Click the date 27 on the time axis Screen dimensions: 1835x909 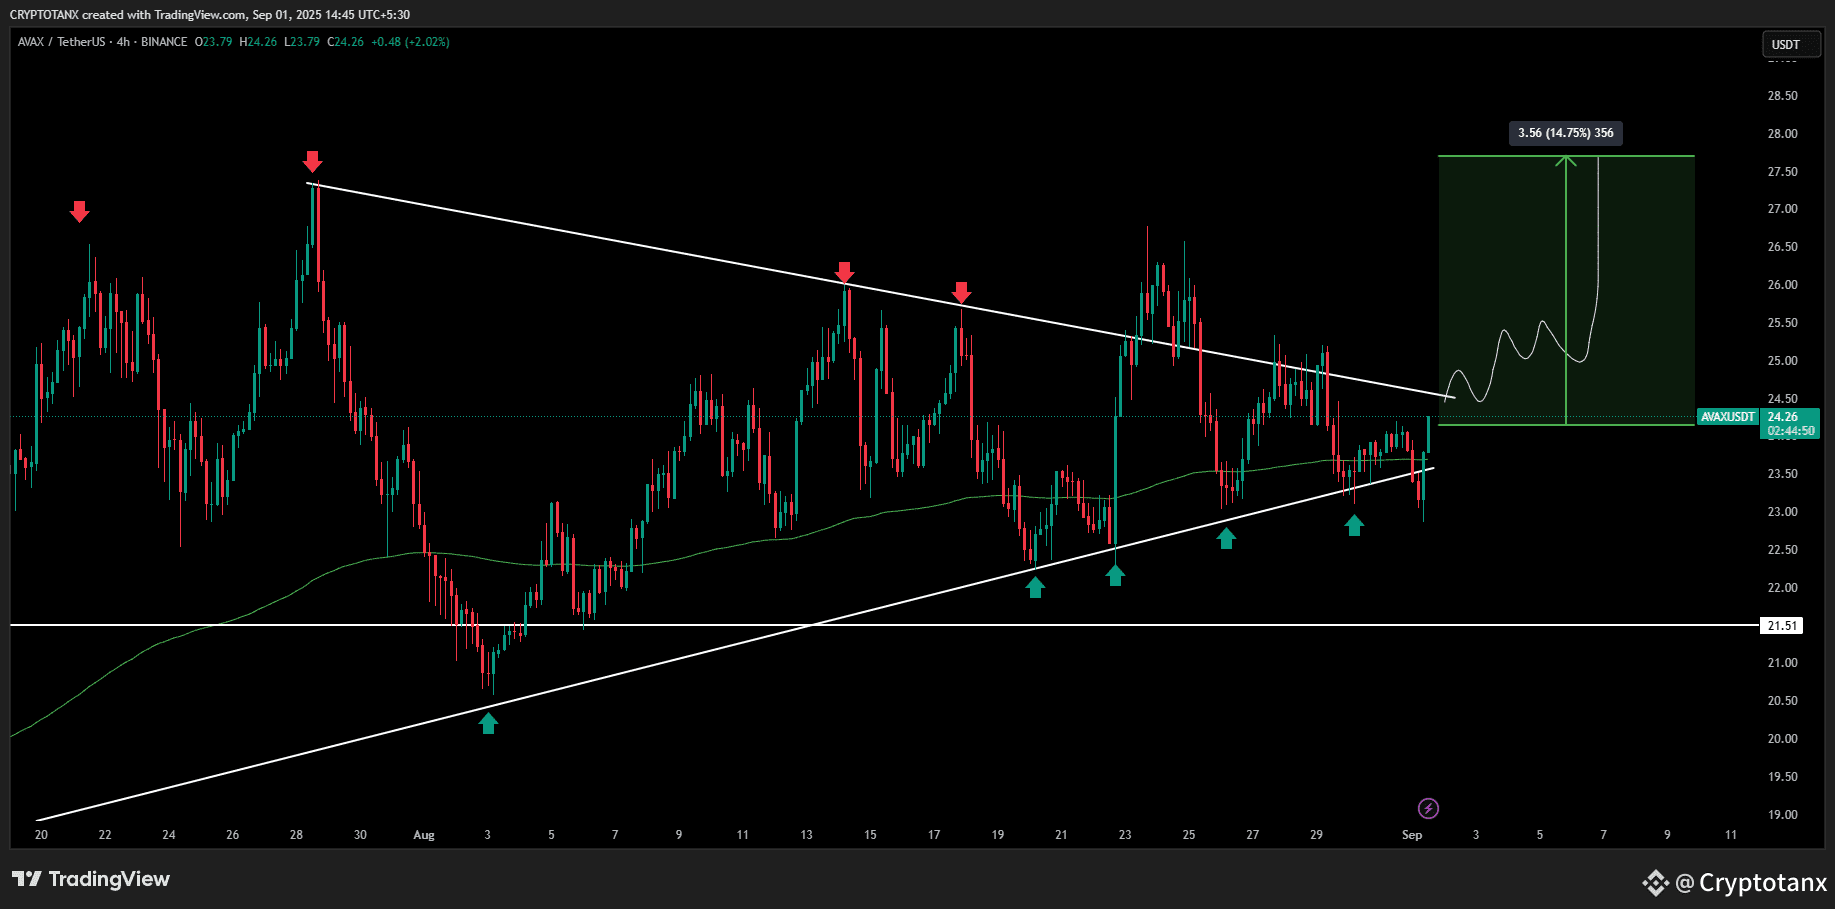(x=1253, y=835)
